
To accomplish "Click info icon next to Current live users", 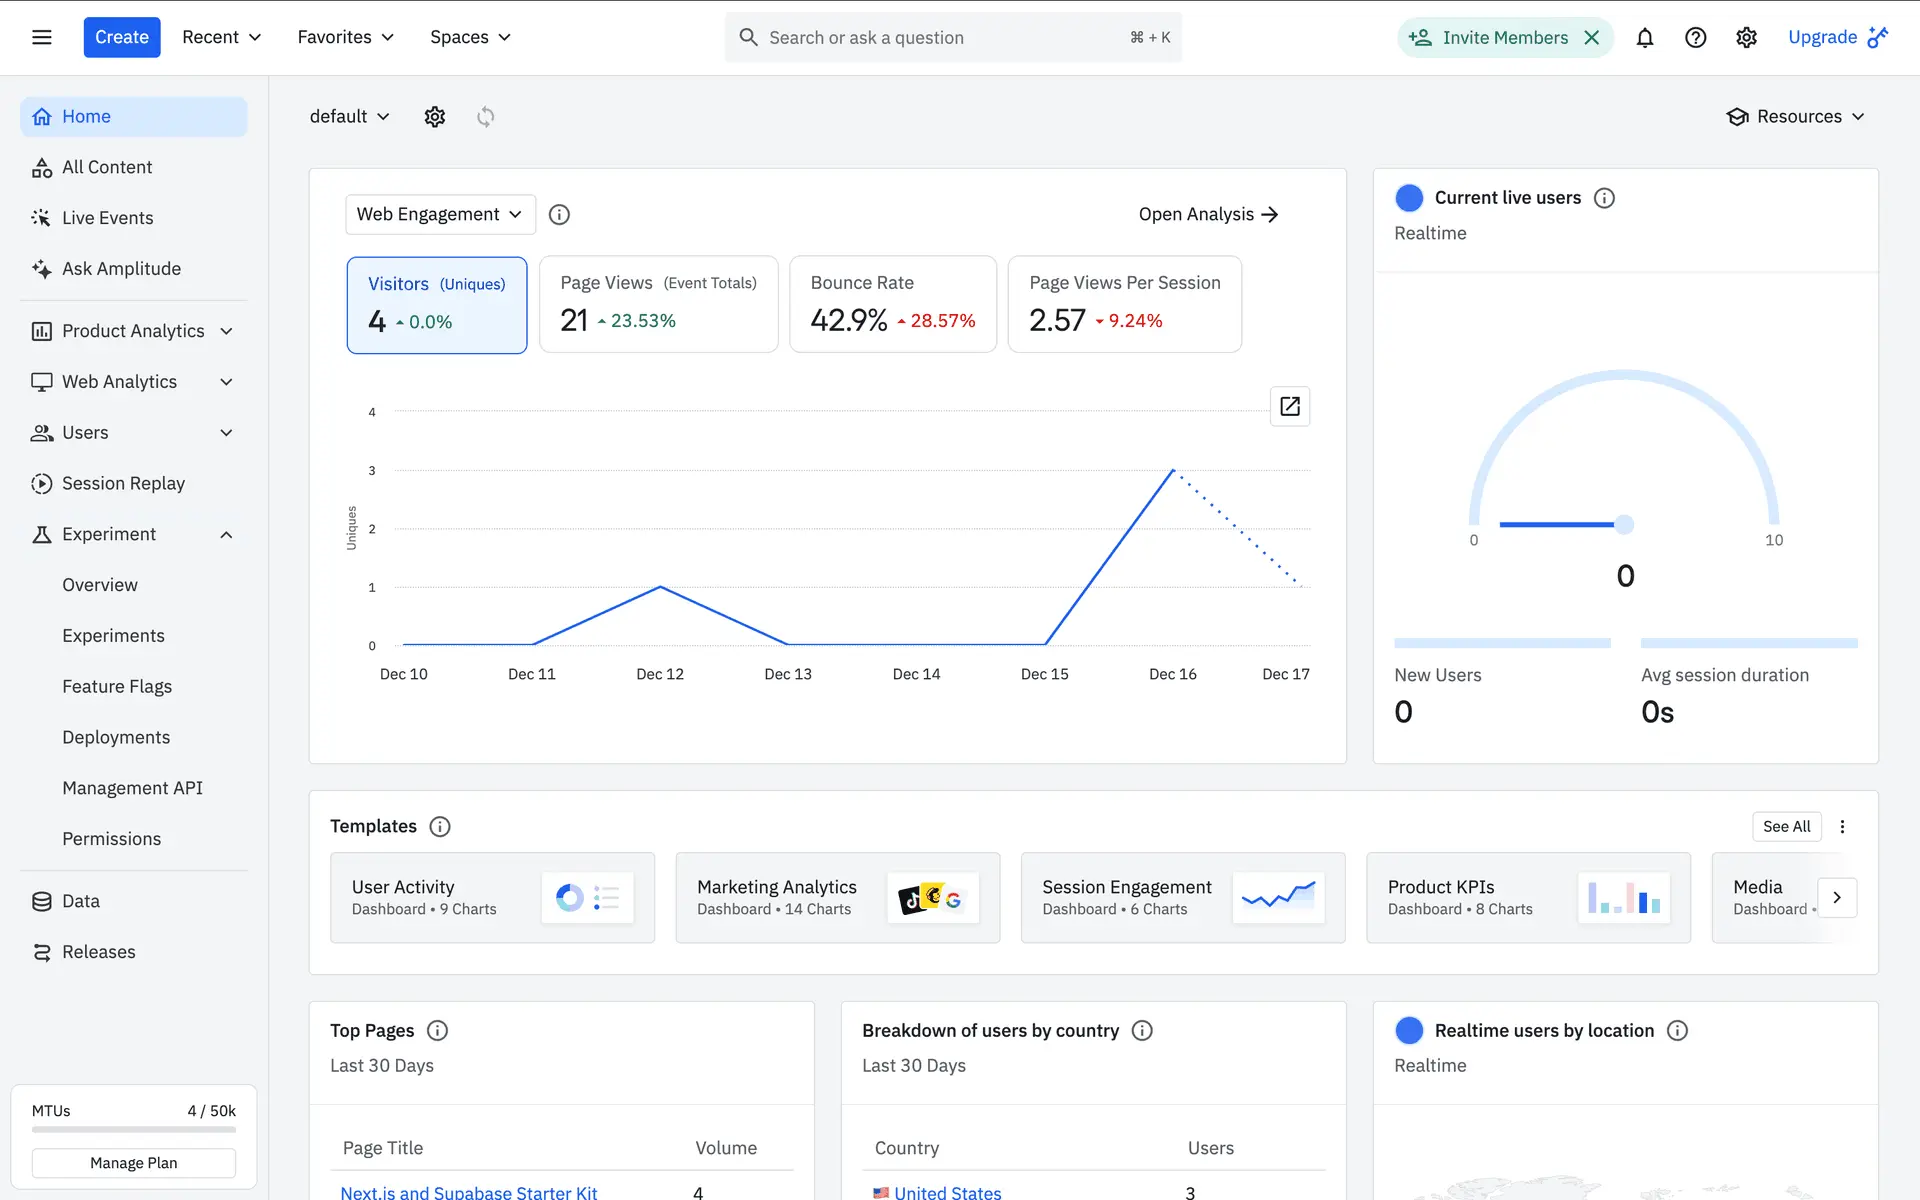I will point(1604,198).
